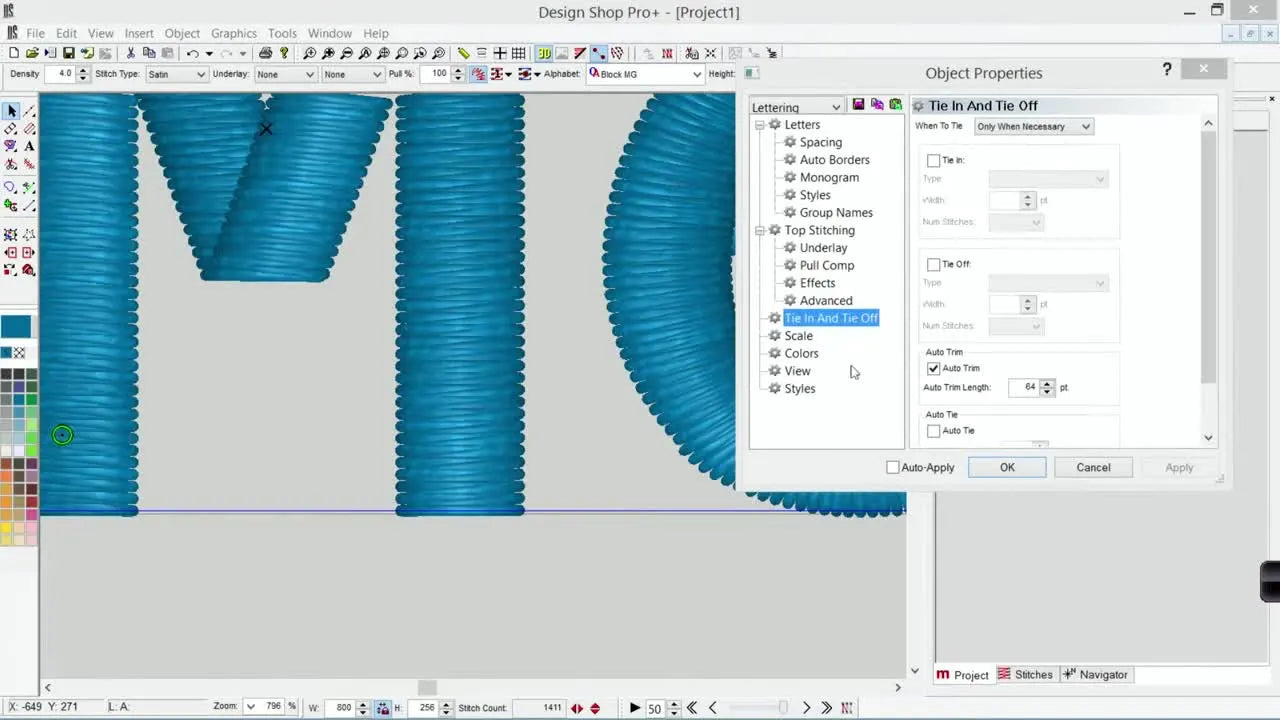Click the Zoom In magnifier icon
Viewport: 1280px width, 720px height.
tap(310, 53)
